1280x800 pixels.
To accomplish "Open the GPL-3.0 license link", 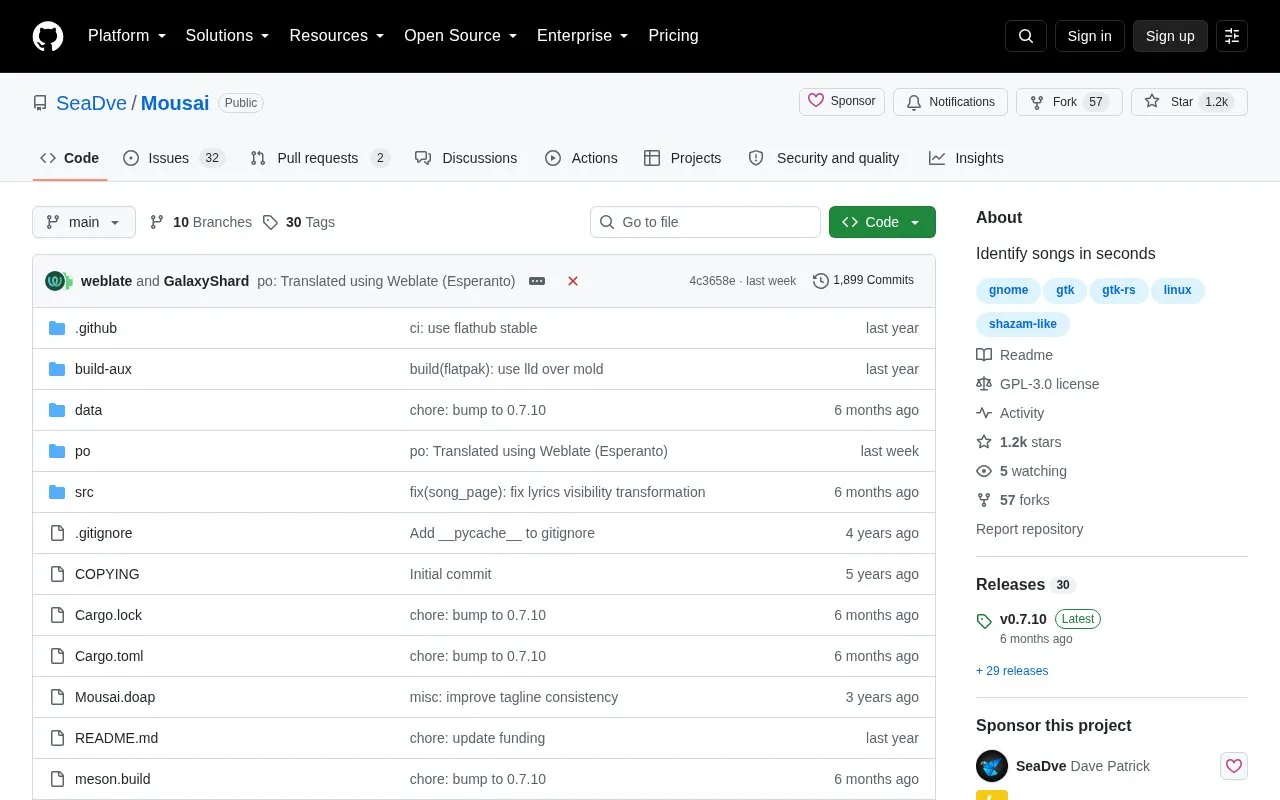I will click(1038, 384).
